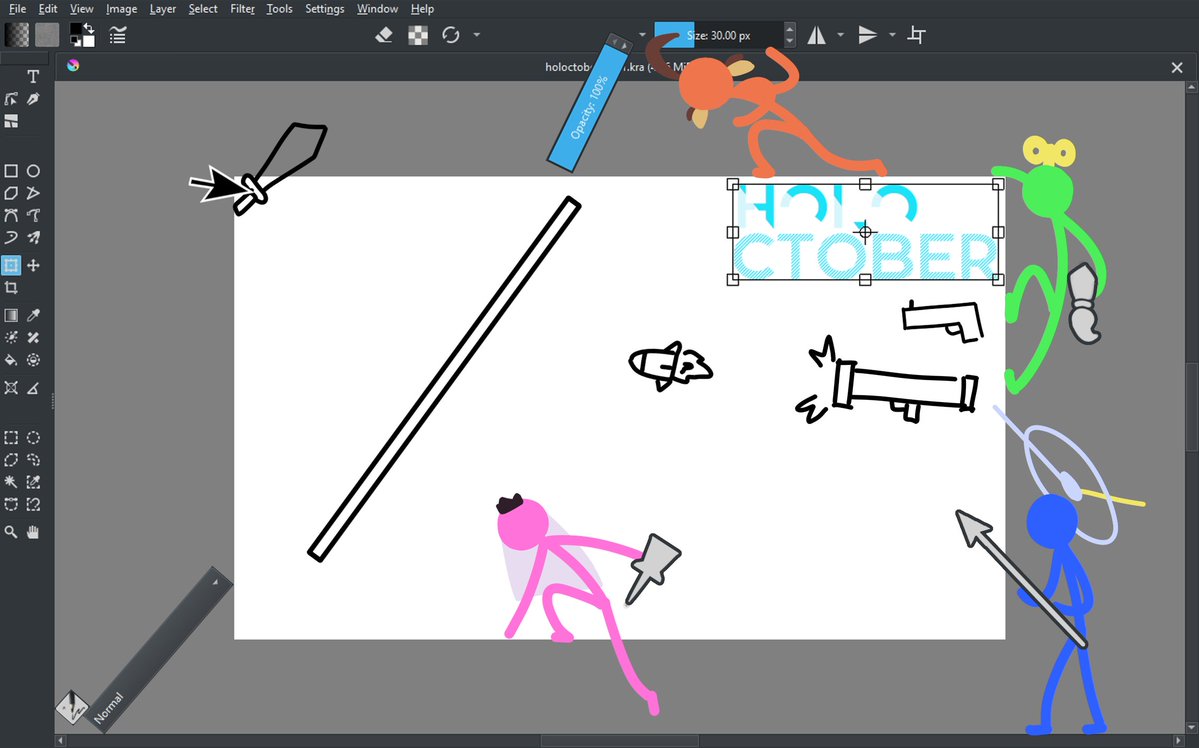Viewport: 1199px width, 748px height.
Task: Select the Gradient tool
Action: [11, 315]
